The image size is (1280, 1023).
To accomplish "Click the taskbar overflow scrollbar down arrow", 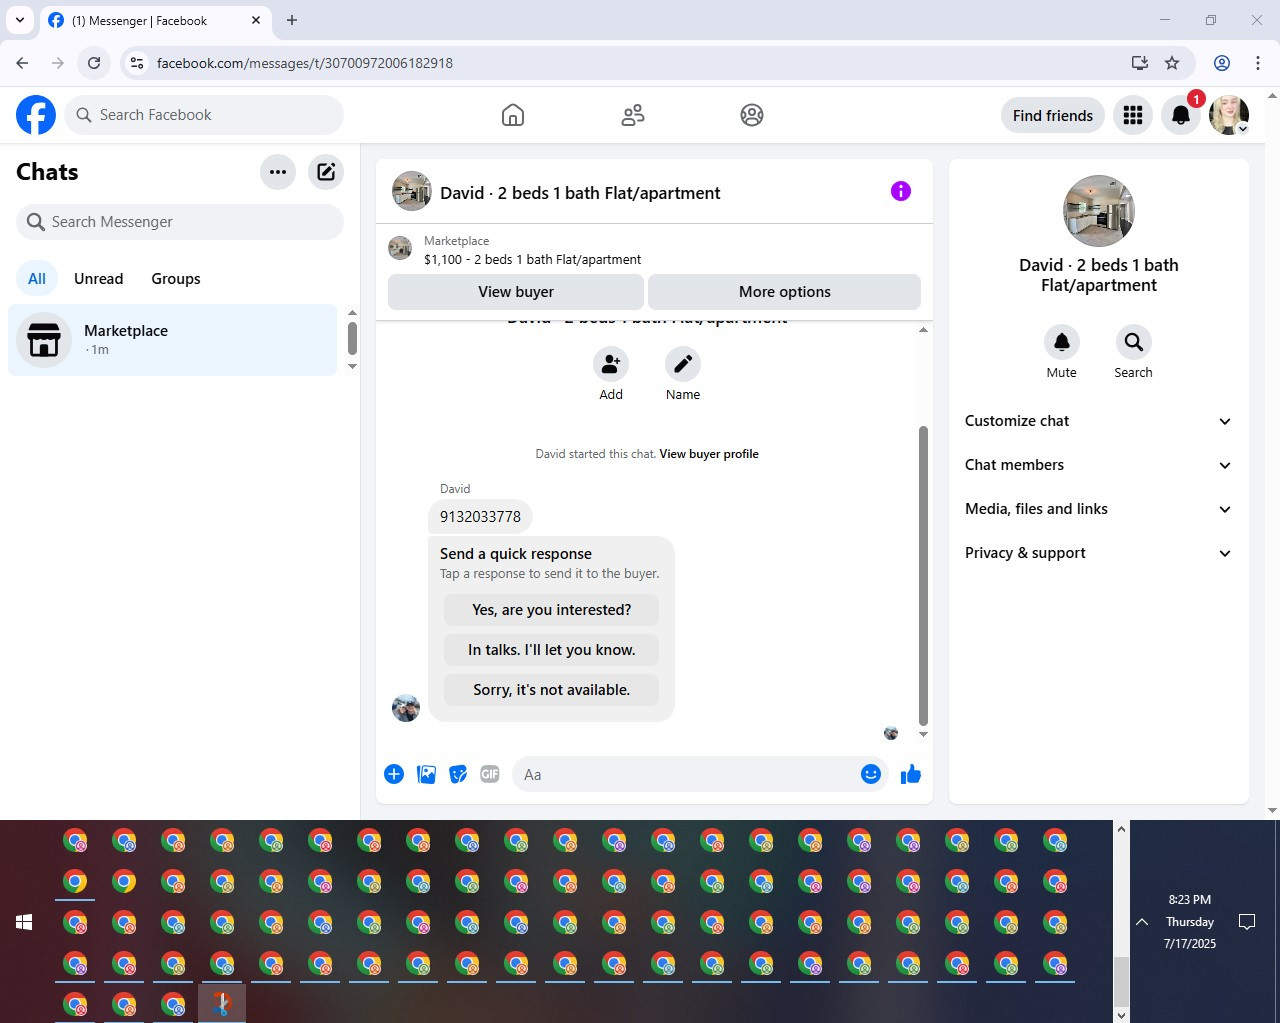I will click(x=1121, y=1014).
